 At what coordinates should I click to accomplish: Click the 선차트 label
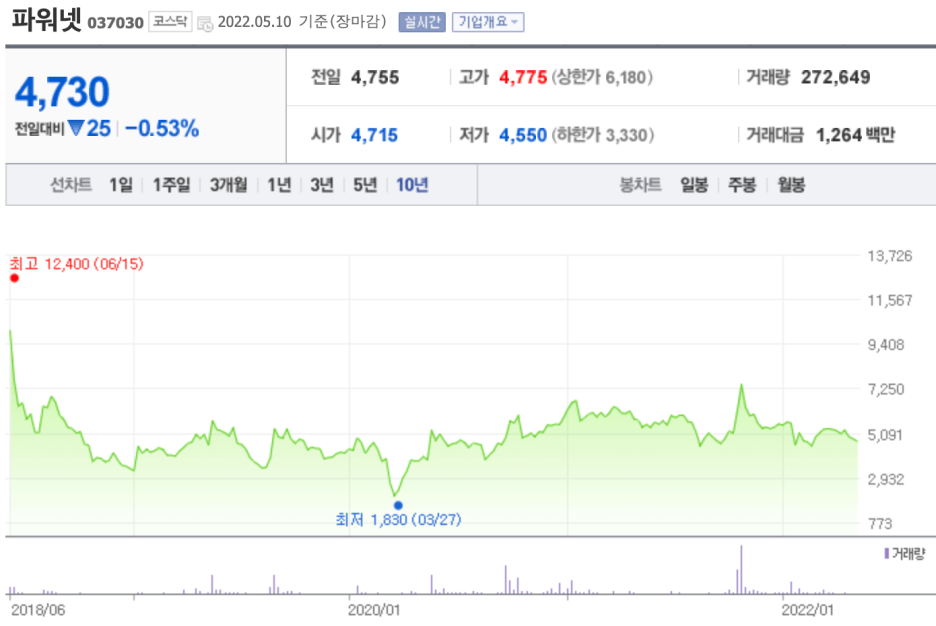coord(71,185)
